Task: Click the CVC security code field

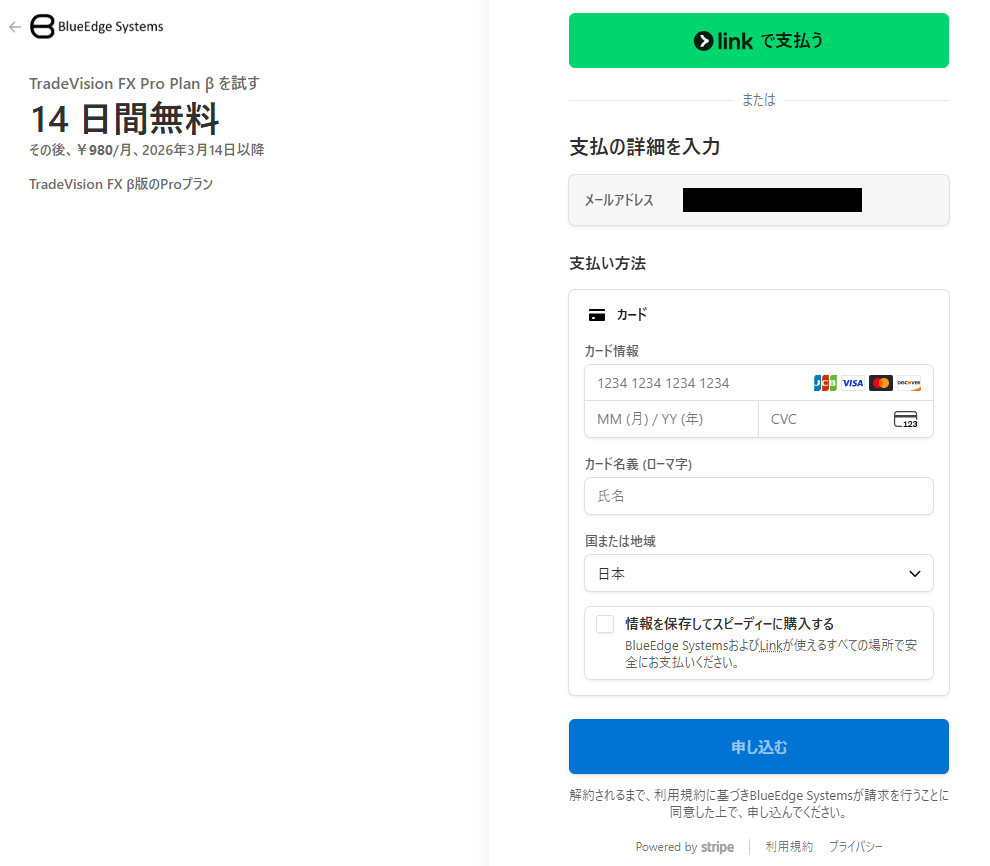Action: pos(825,419)
